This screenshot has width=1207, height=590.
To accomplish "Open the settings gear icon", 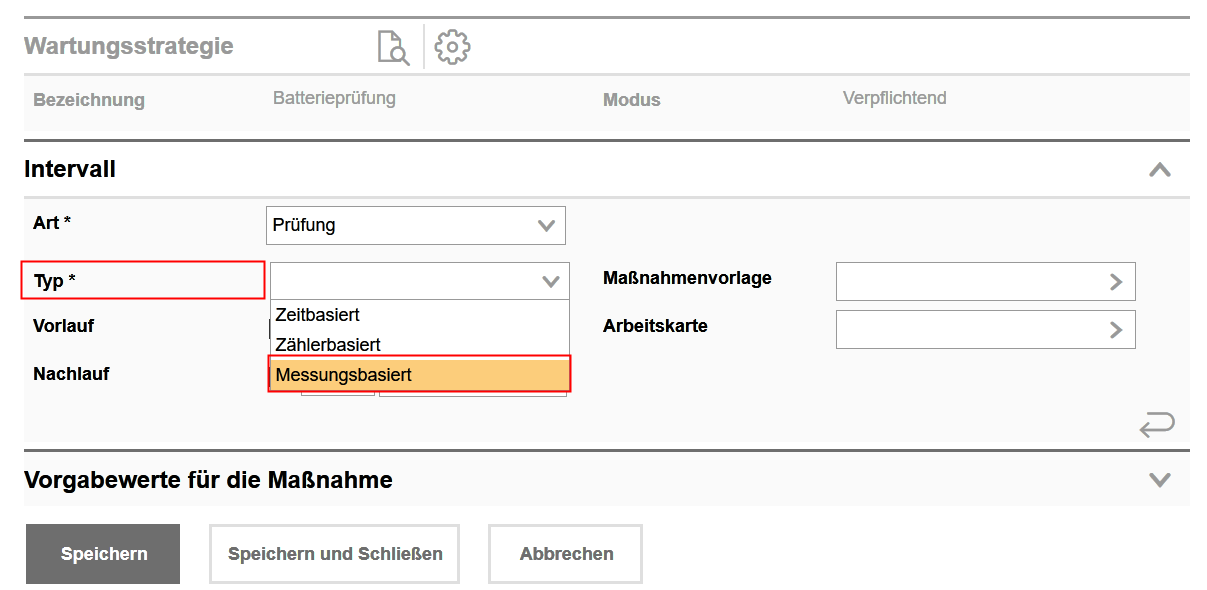I will point(453,47).
